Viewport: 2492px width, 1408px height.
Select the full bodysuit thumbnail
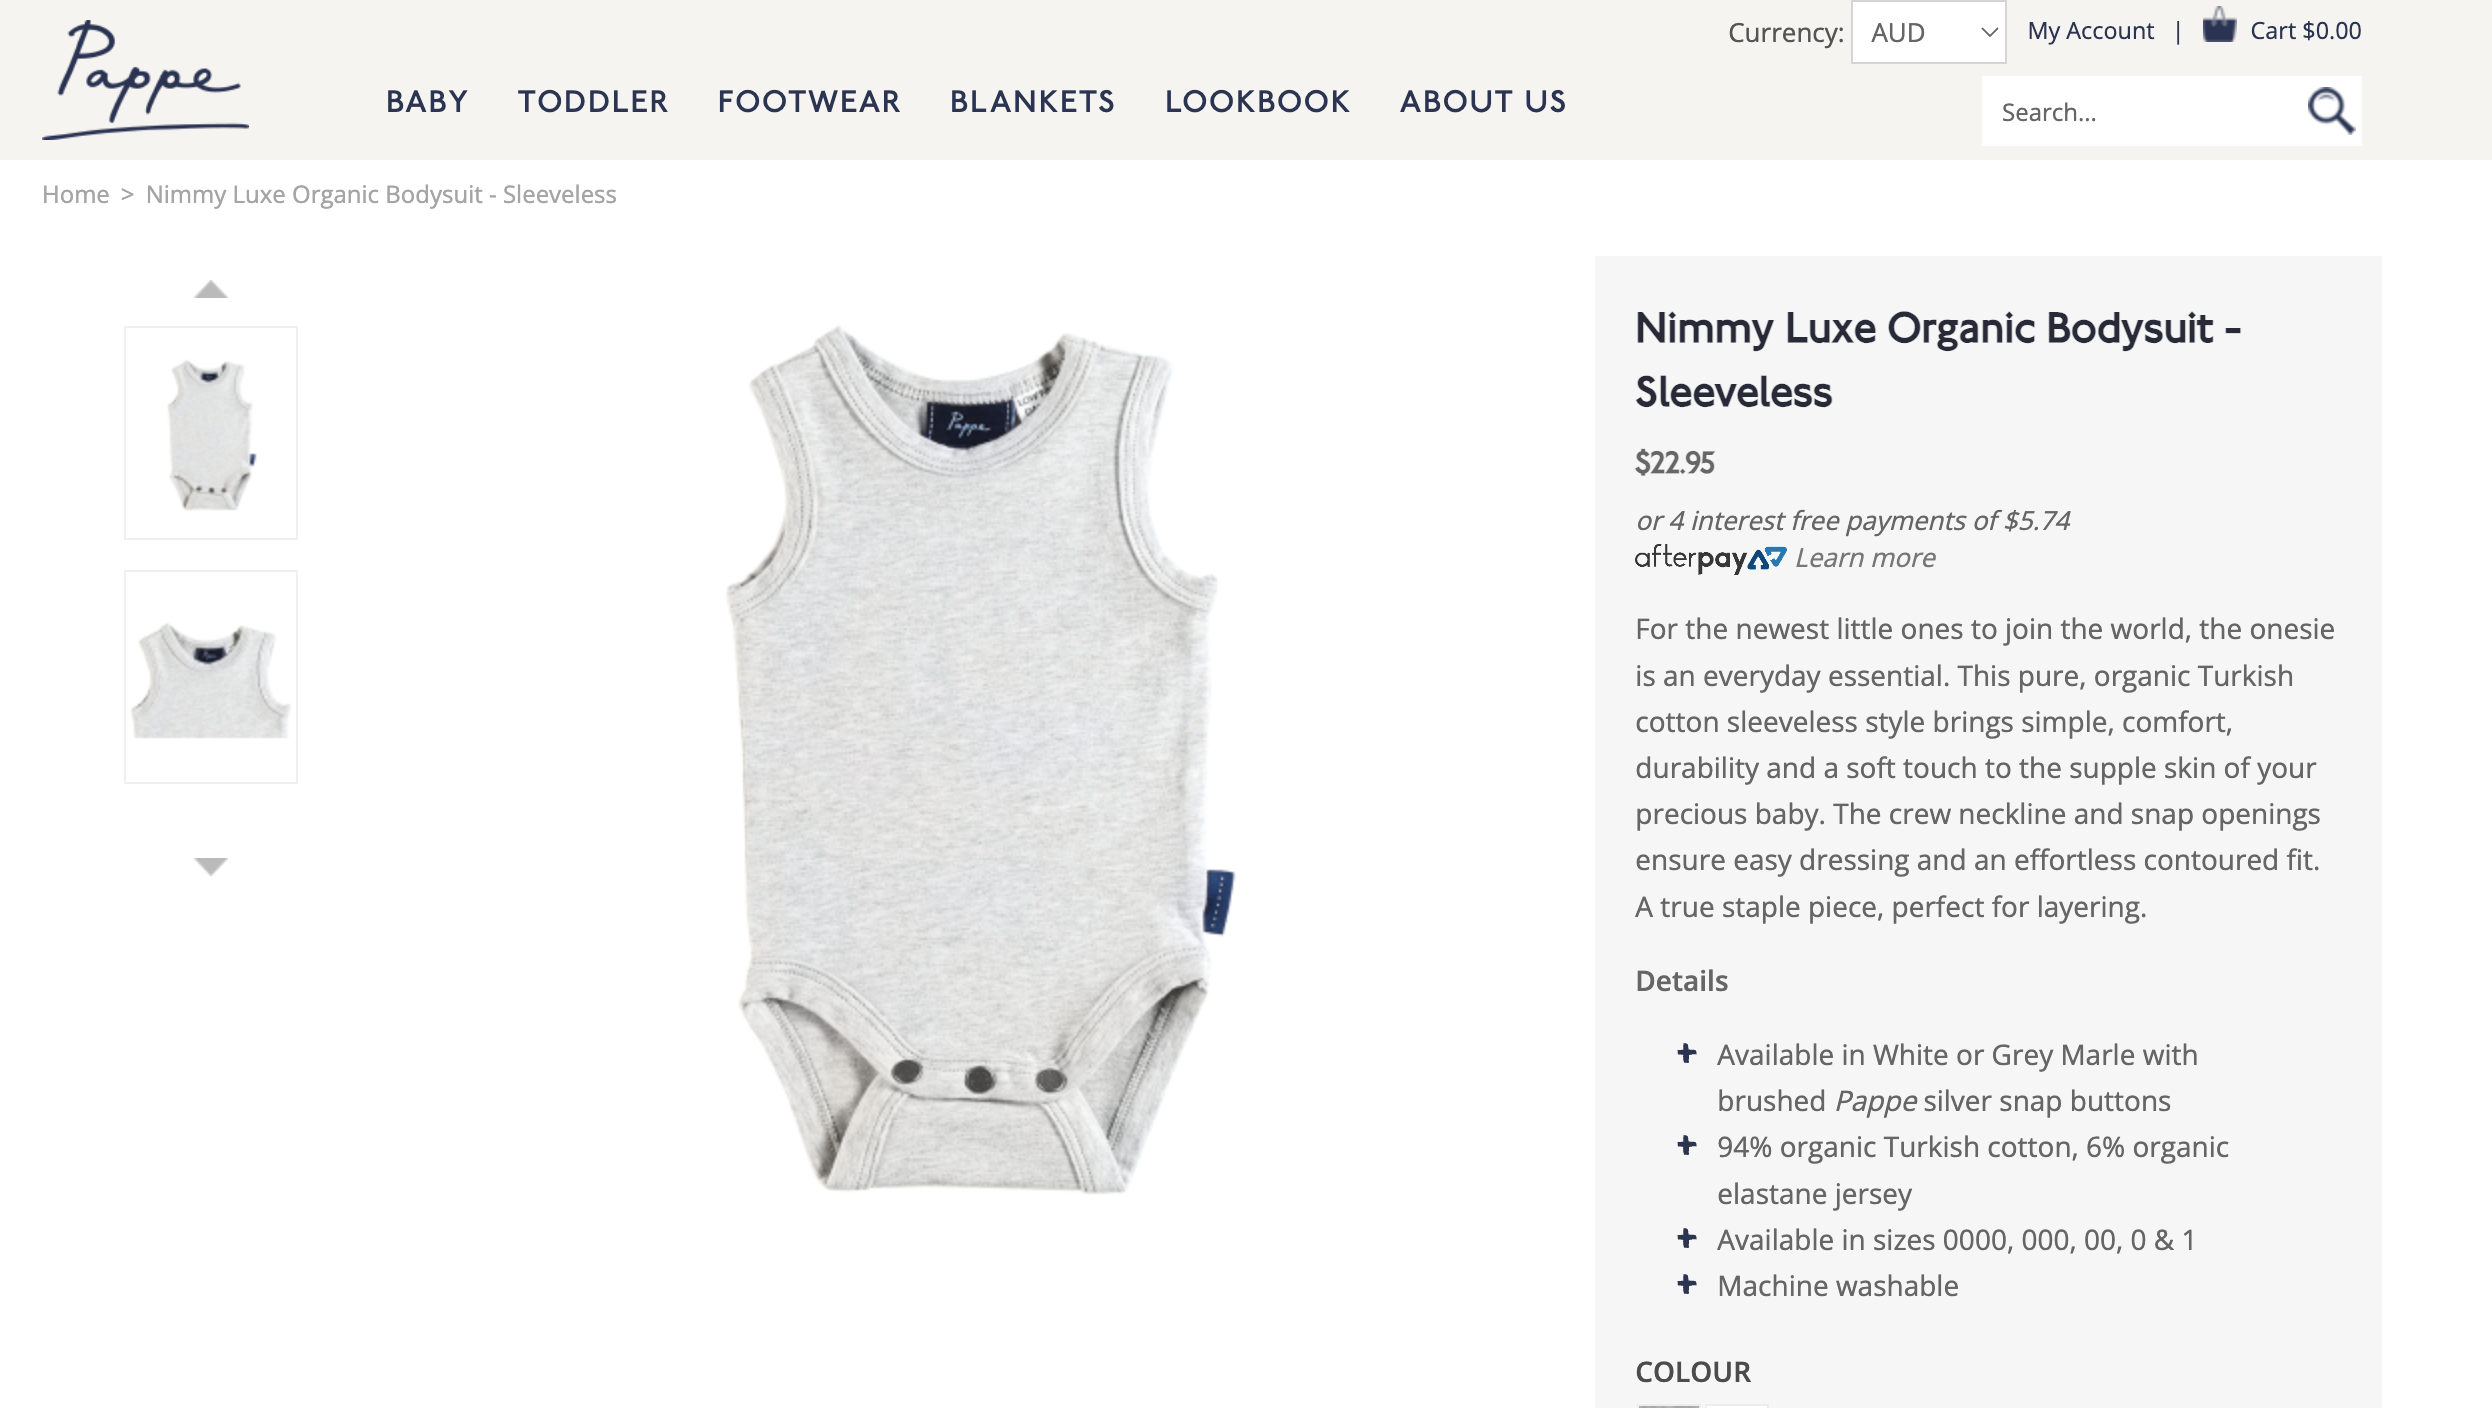[211, 433]
